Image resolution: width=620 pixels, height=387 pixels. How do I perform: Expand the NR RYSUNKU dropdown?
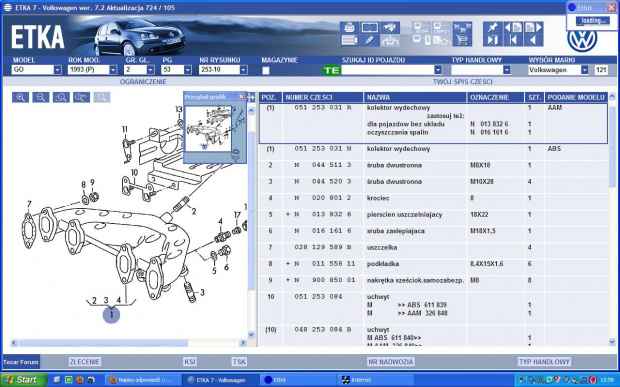[244, 70]
